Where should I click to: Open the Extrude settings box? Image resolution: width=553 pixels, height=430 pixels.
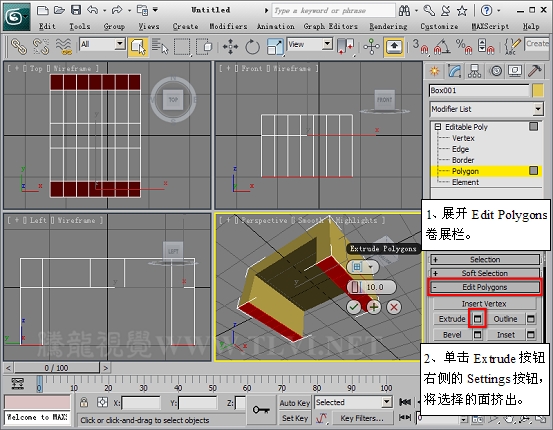click(477, 319)
